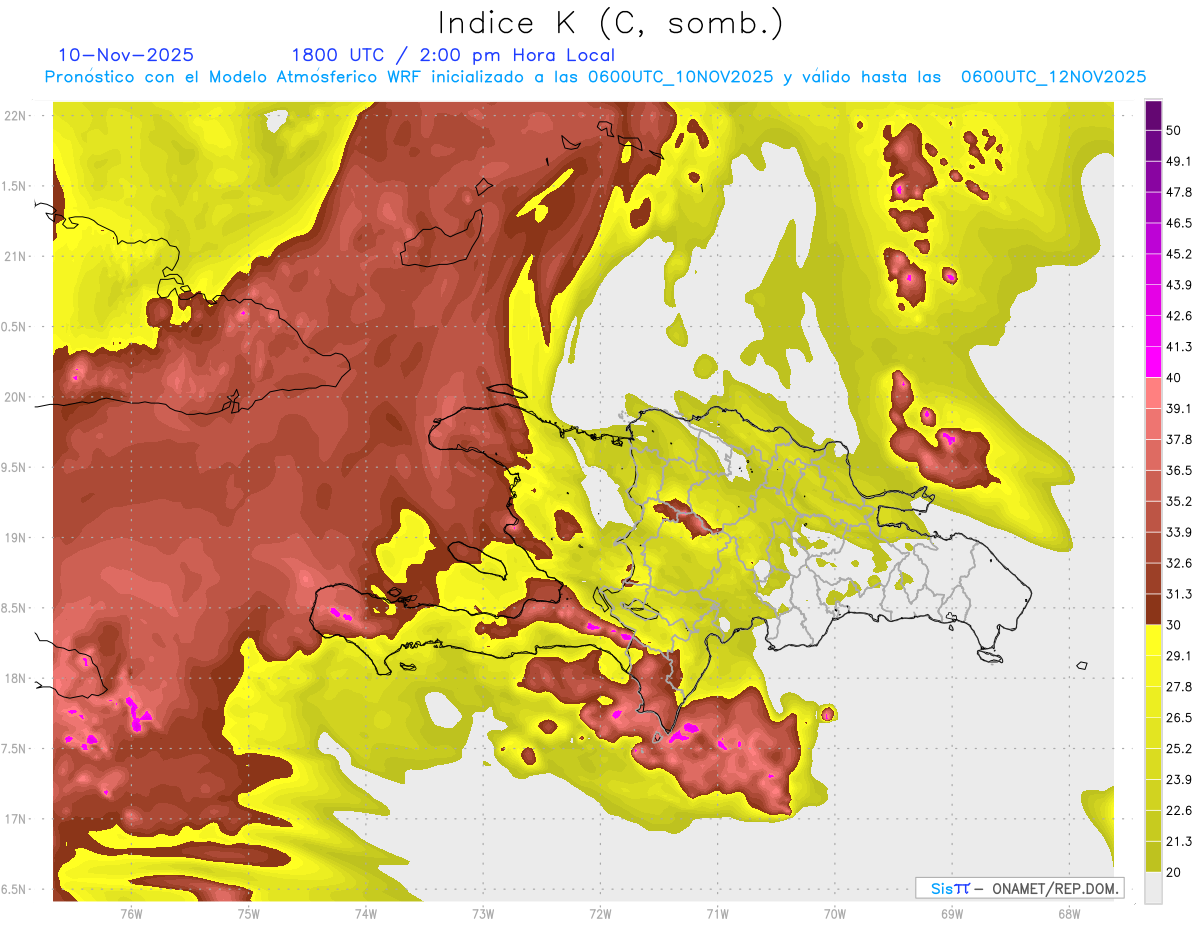Click the color scale value "39.1"
1200x927 pixels.
[x=1178, y=408]
